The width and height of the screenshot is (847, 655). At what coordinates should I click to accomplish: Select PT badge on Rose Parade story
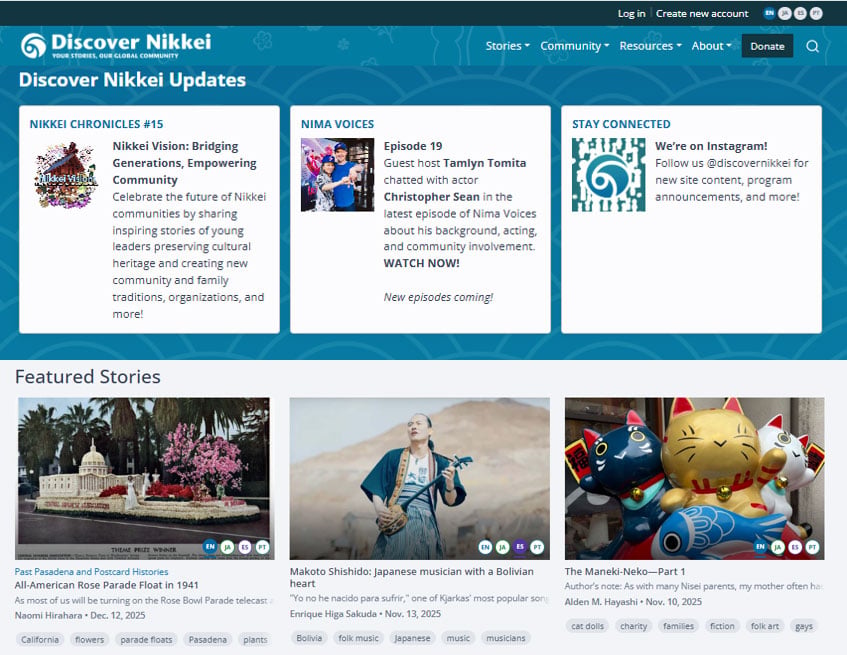coord(262,546)
